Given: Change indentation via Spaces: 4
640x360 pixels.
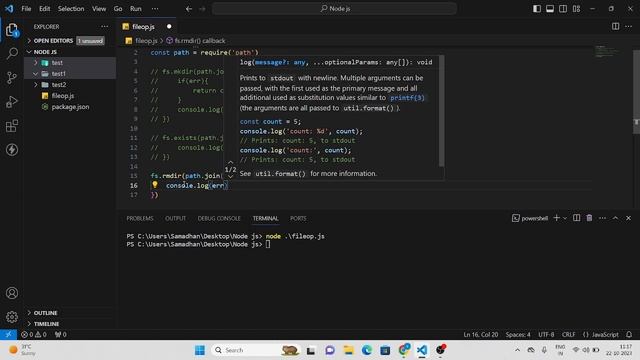Looking at the screenshot, I should pyautogui.click(x=518, y=334).
